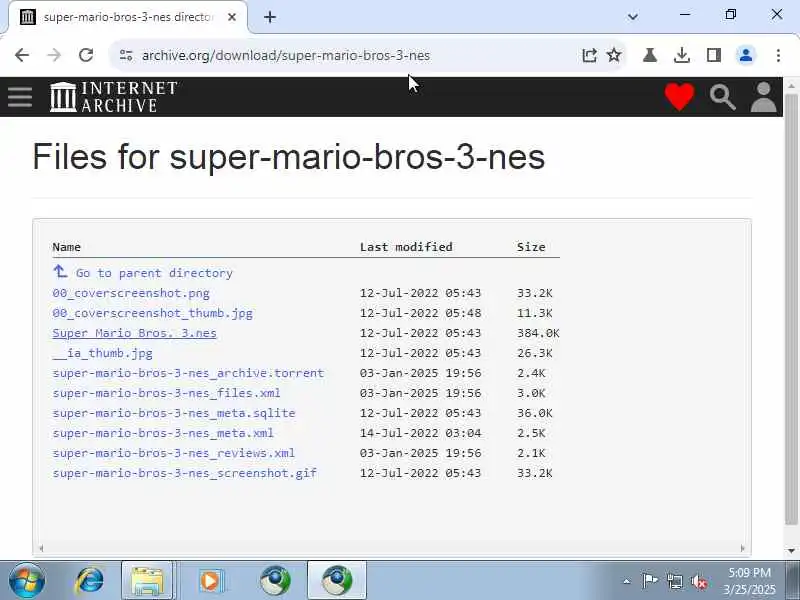800x600 pixels.
Task: Click the scrollbar up arrow
Action: [x=791, y=86]
